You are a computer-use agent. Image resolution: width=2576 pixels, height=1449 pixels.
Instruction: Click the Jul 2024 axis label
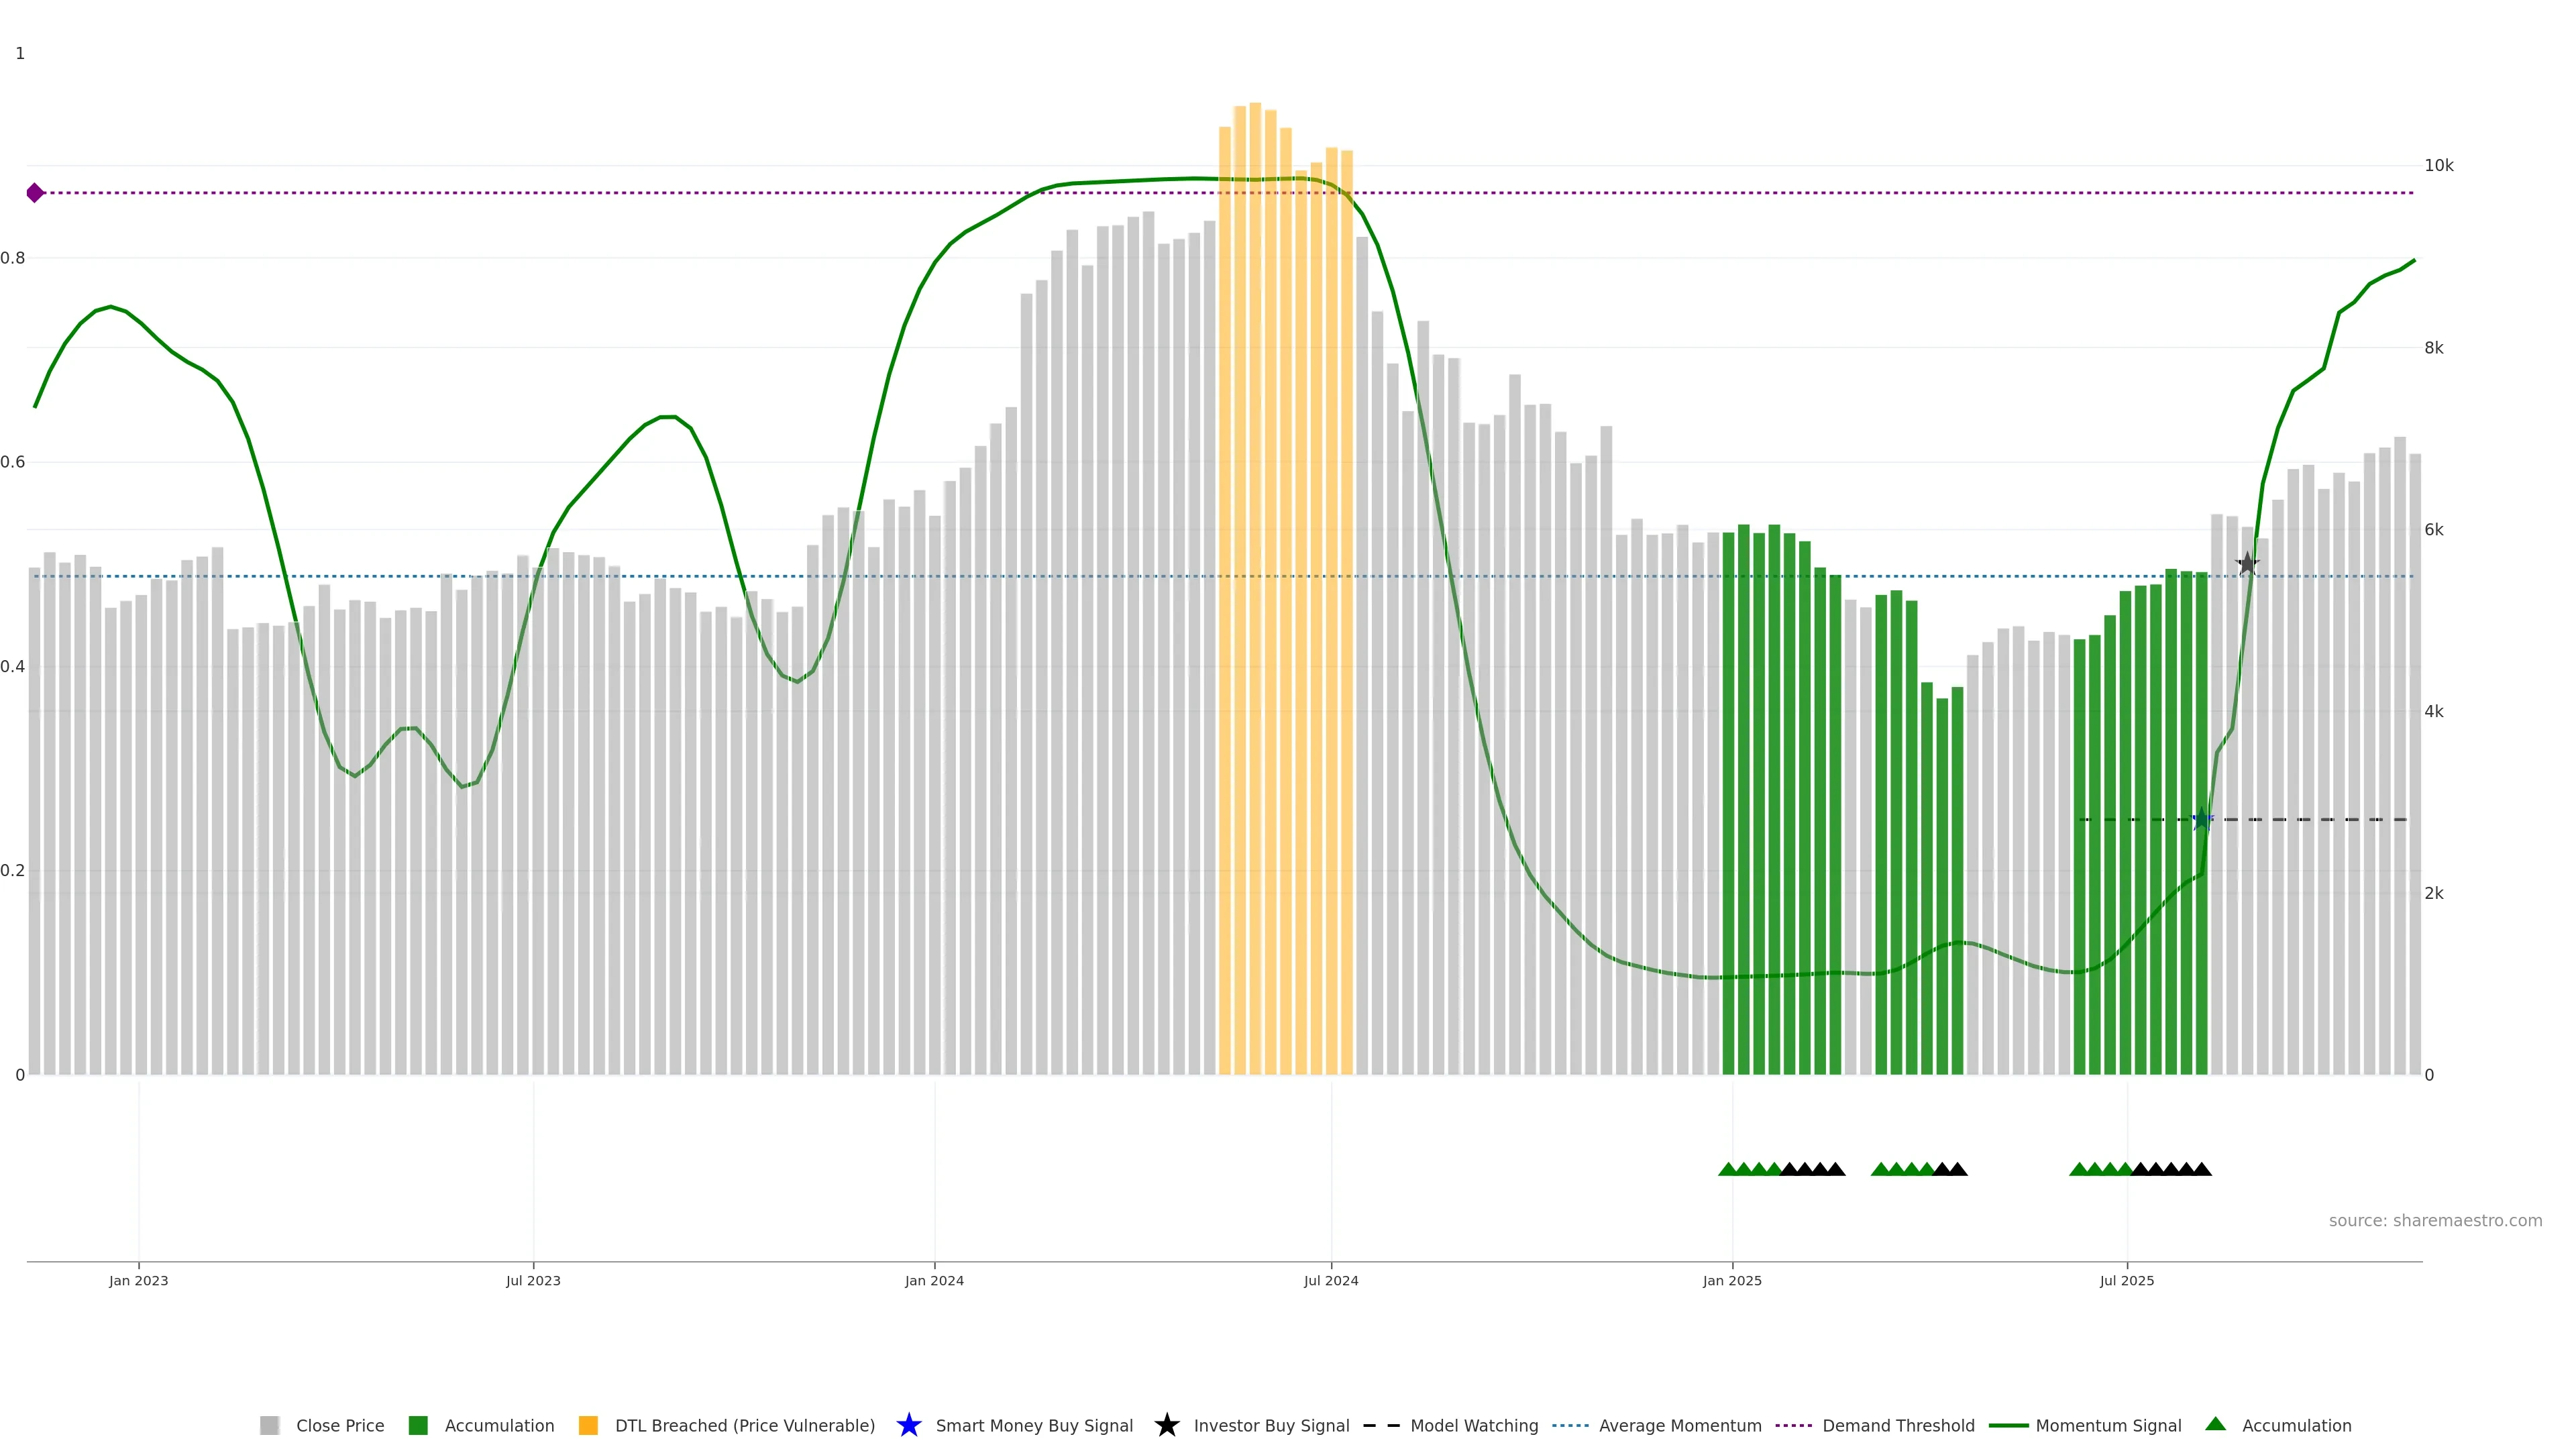1330,1280
